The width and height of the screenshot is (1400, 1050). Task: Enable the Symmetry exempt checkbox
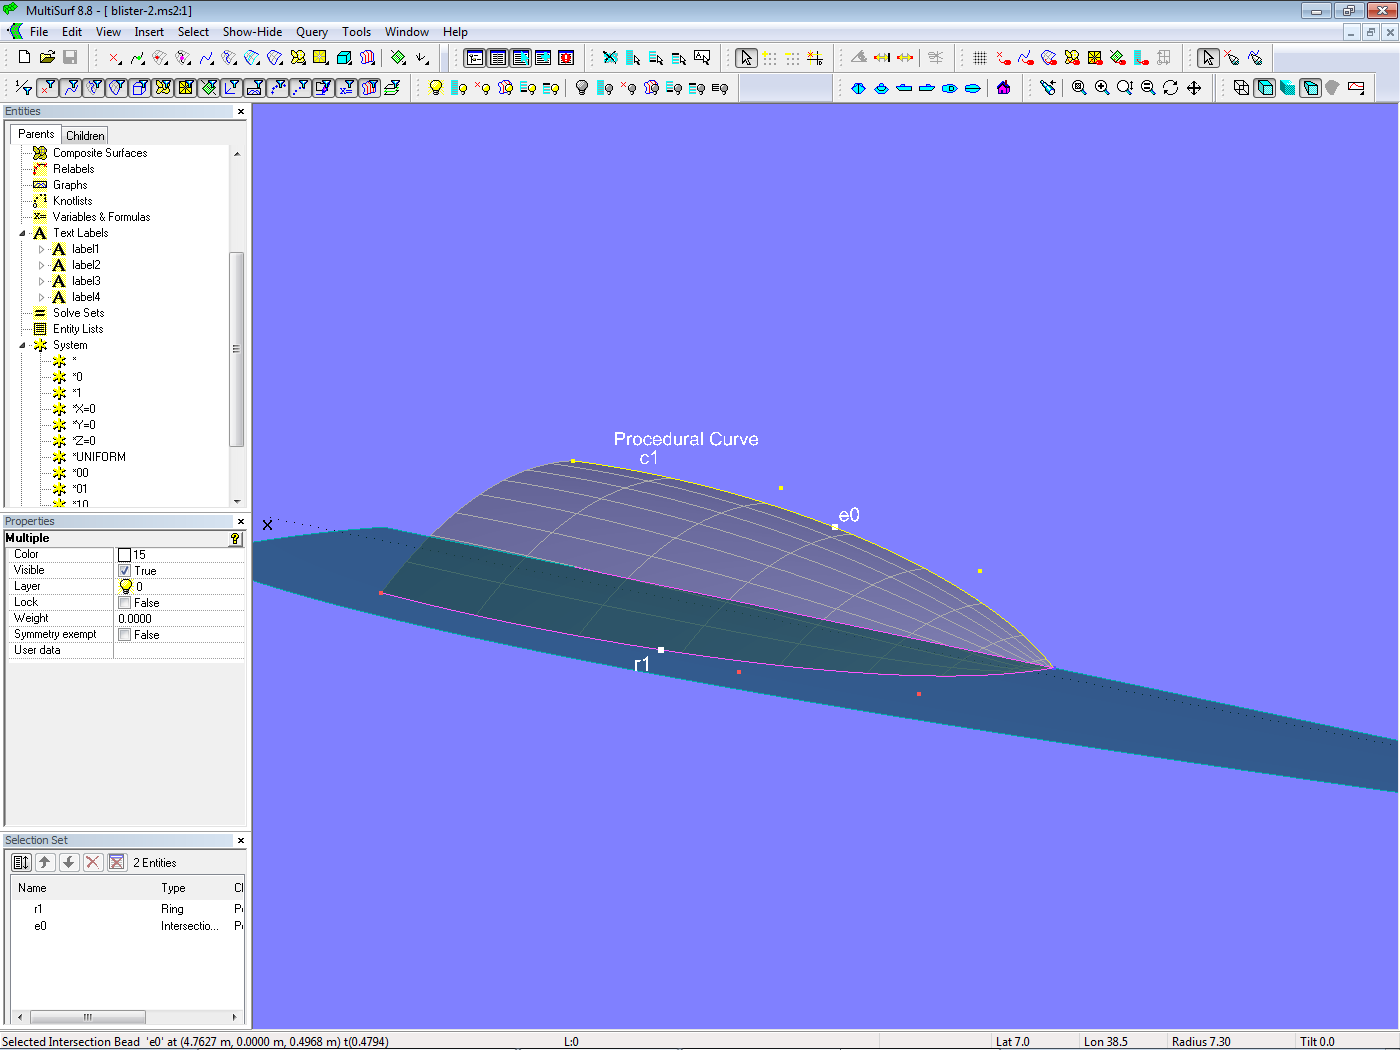pos(125,634)
